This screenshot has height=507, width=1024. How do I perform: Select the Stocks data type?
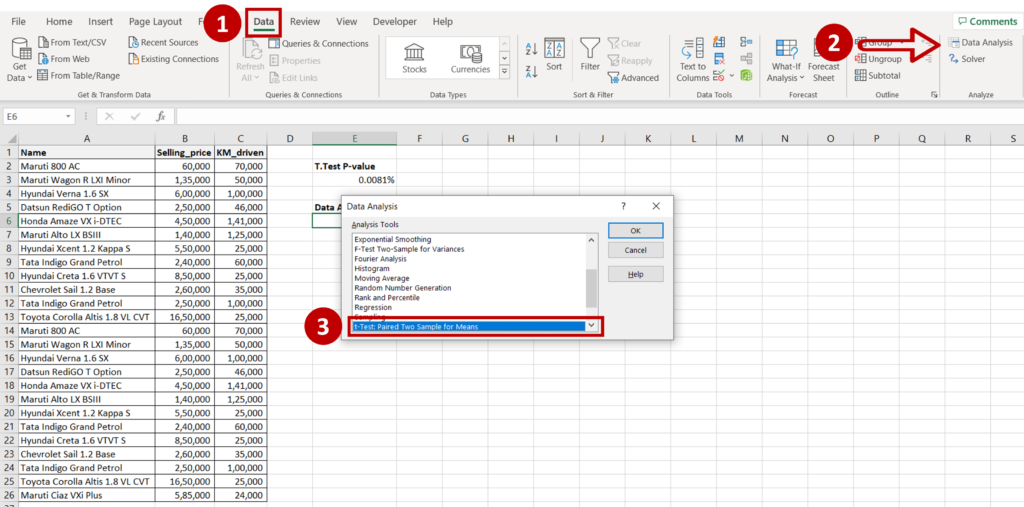click(414, 59)
